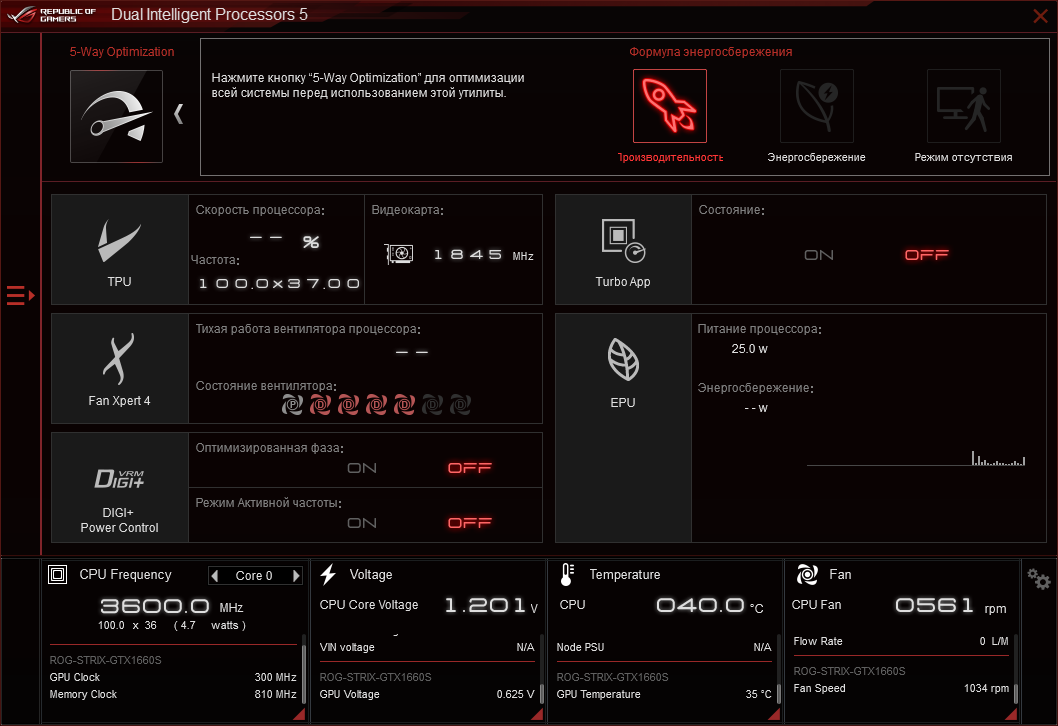Click the 100.0x37.00 frequency value

[x=279, y=283]
